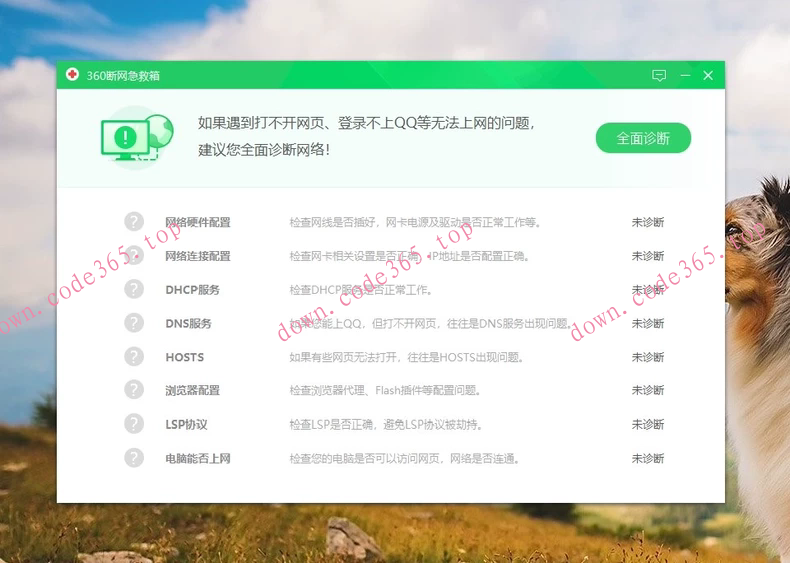Select the 网络连接配置 item label
Viewport: 790px width, 563px height.
[x=198, y=256]
